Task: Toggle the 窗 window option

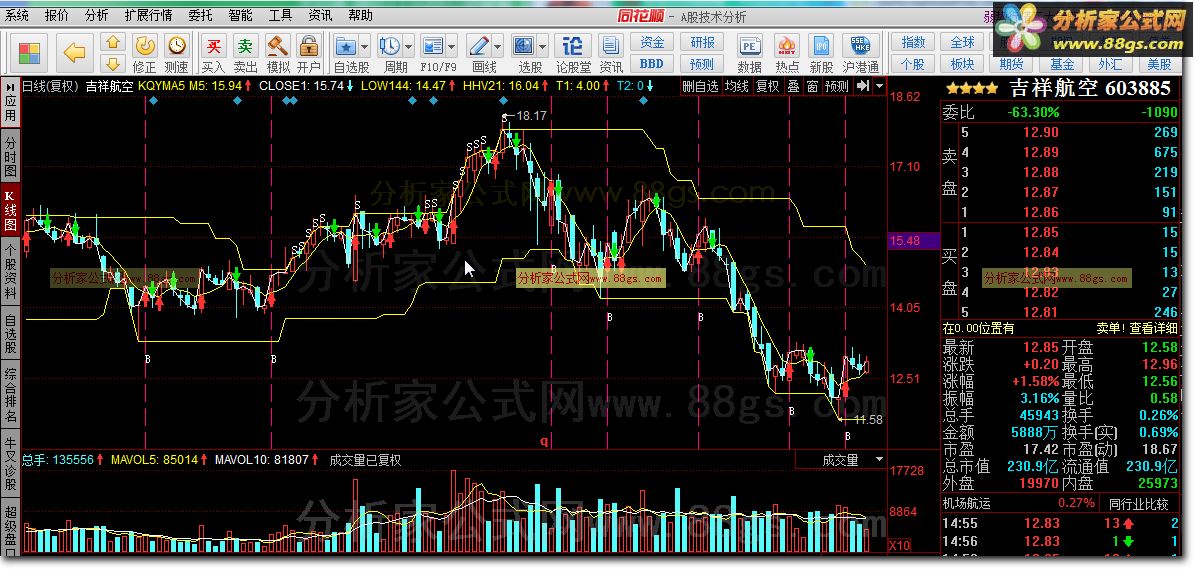Action: point(813,86)
